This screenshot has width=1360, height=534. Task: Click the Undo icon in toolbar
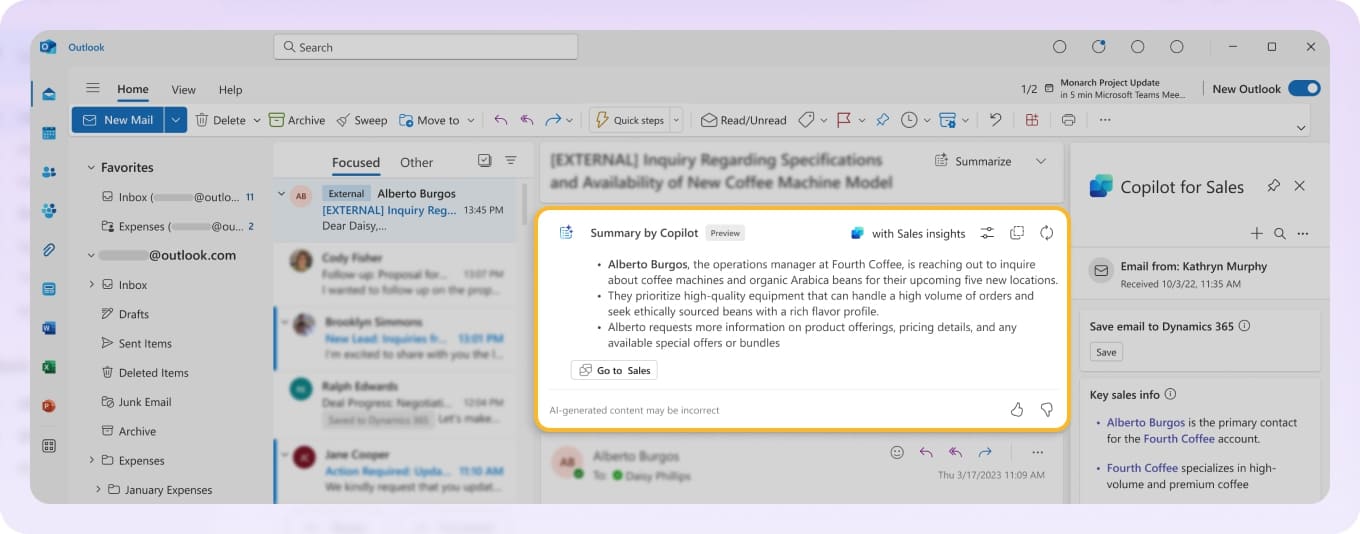point(995,120)
